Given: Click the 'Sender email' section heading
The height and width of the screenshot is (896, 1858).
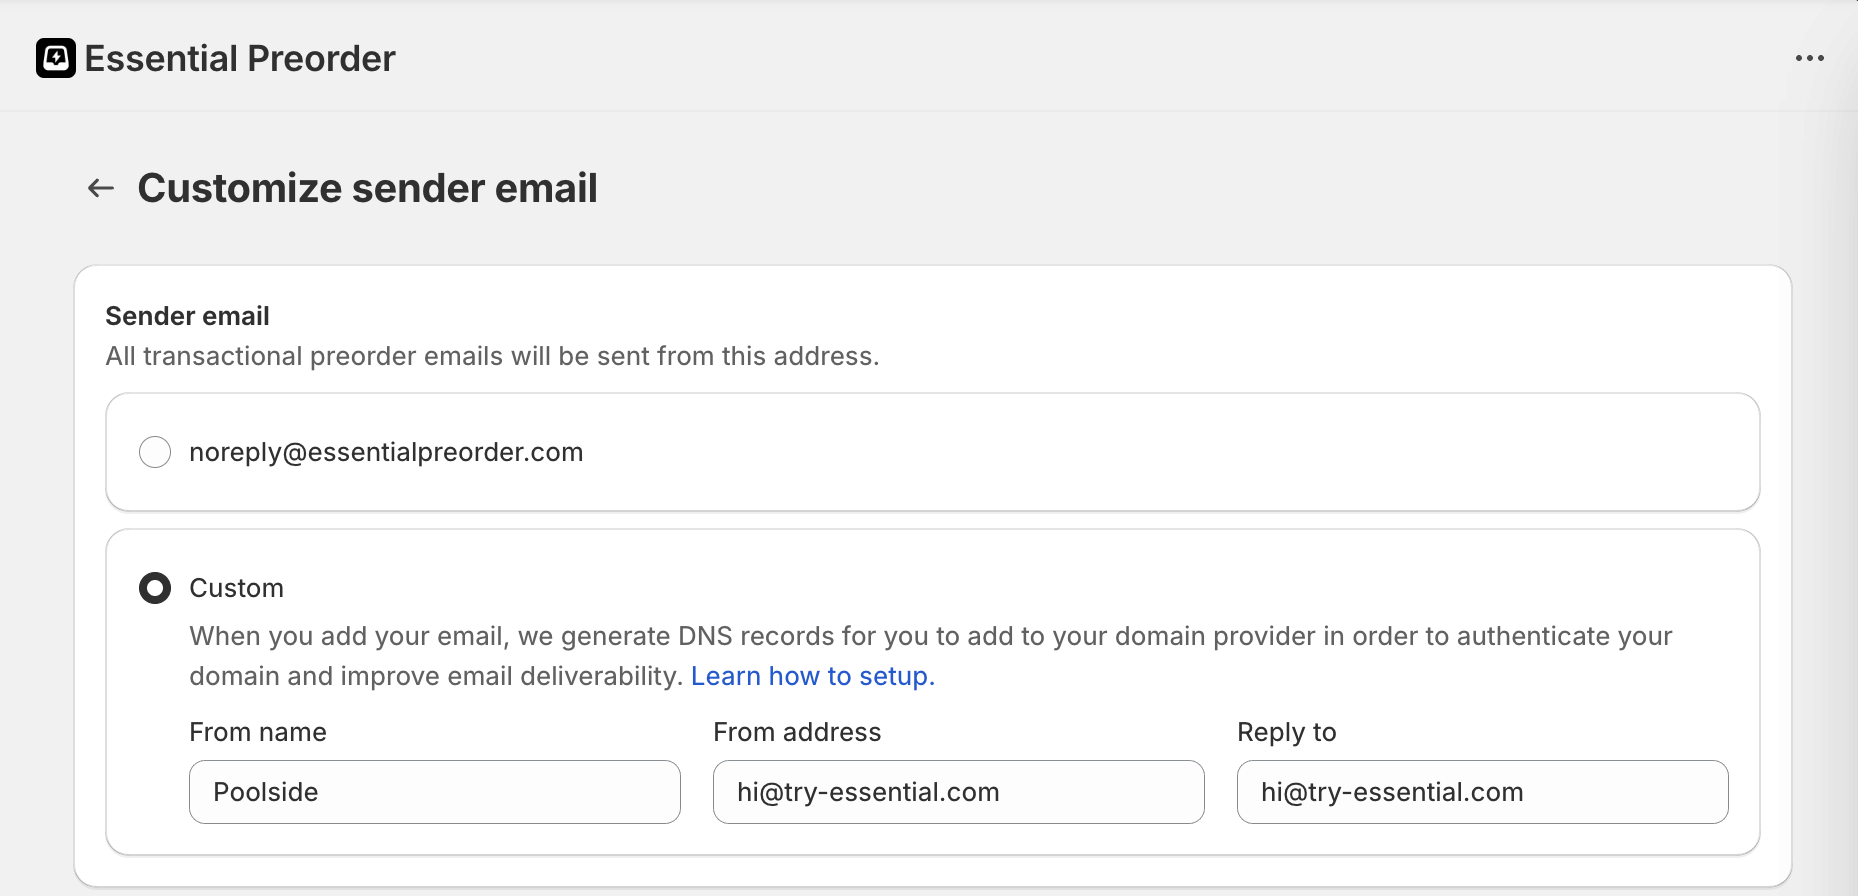Looking at the screenshot, I should (x=188, y=316).
